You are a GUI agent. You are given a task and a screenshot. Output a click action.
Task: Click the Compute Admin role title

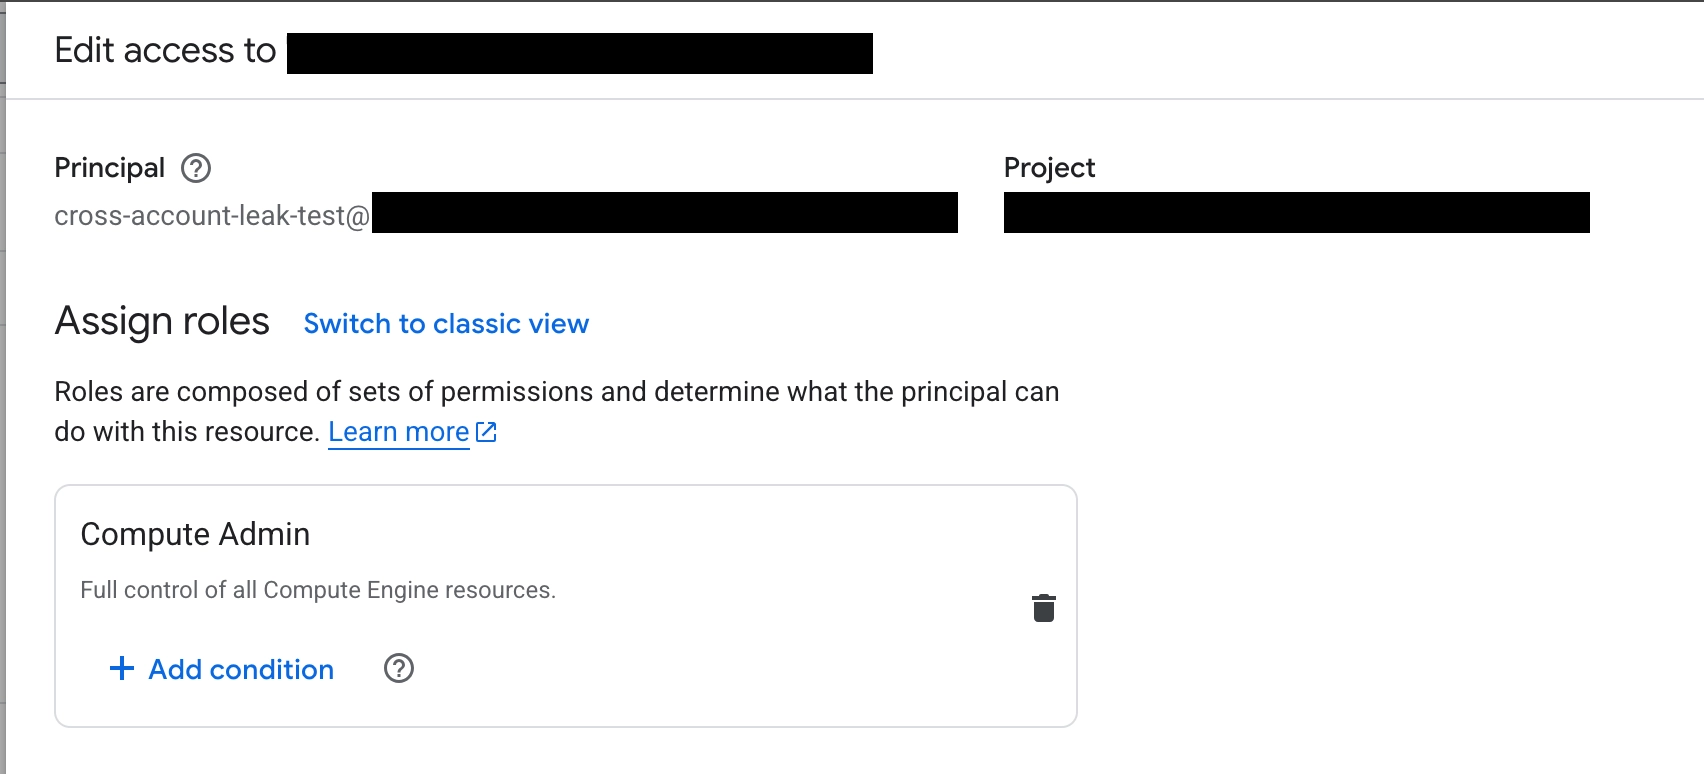pos(195,534)
